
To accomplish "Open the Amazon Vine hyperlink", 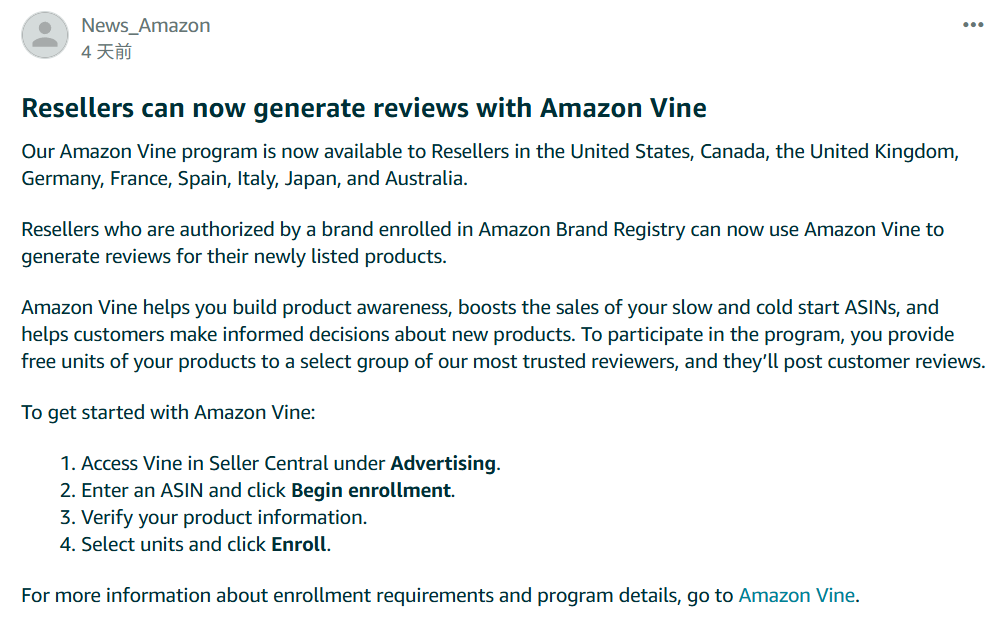I will point(797,596).
